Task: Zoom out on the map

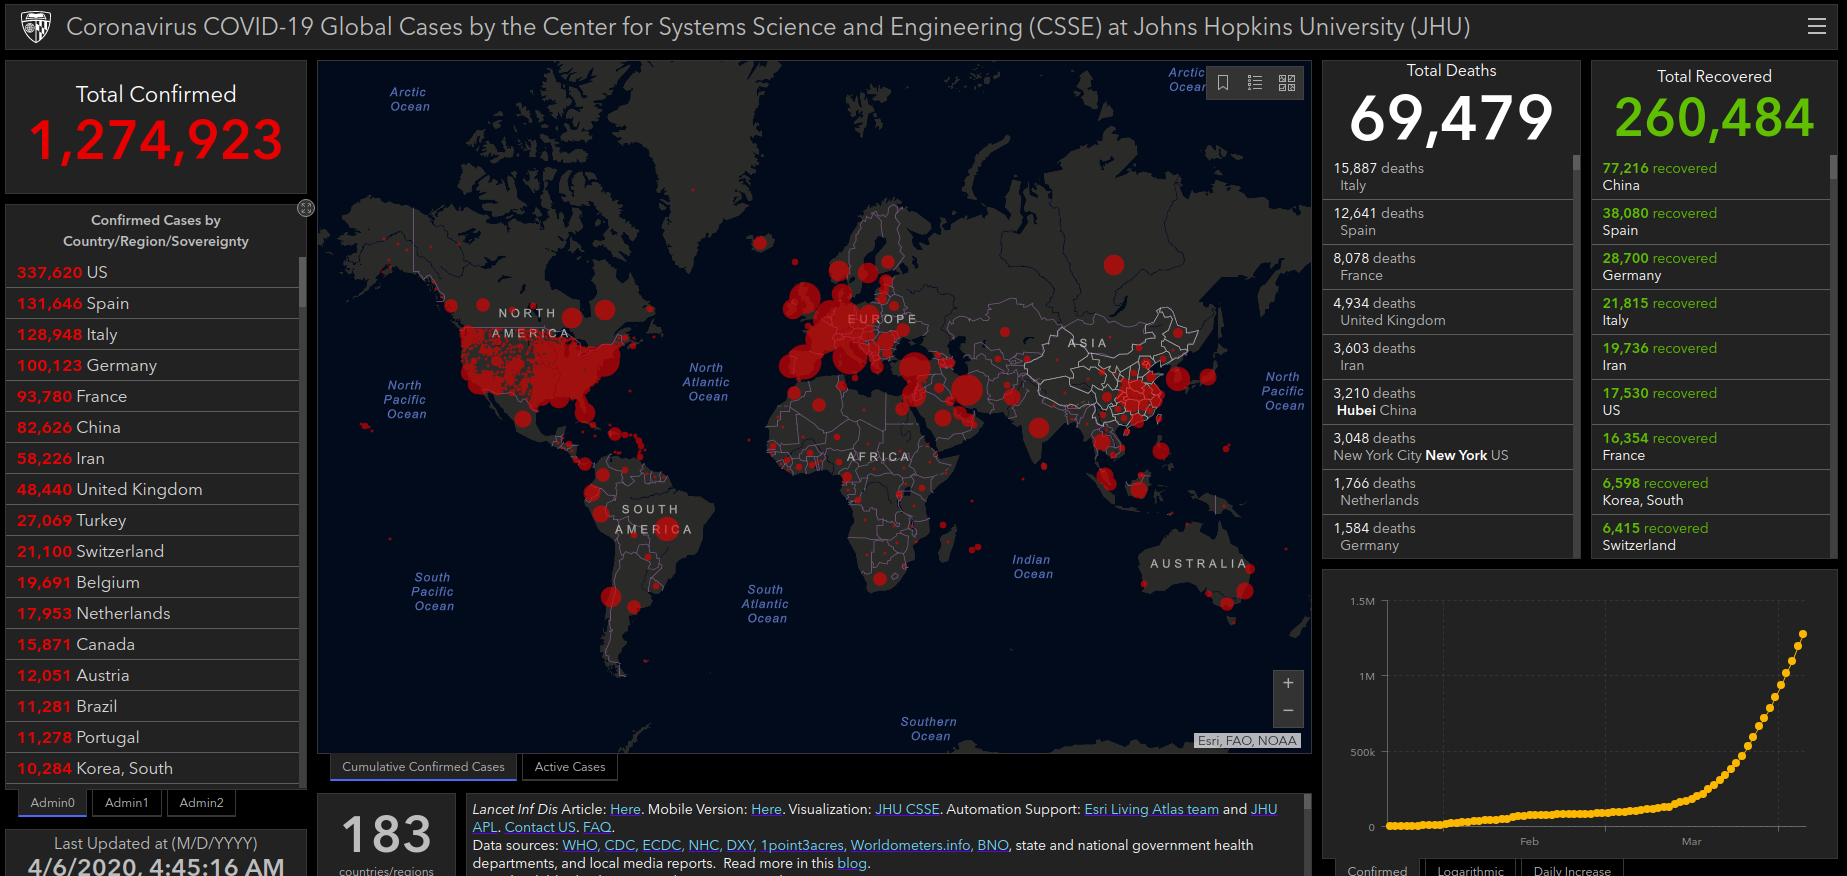Action: tap(1288, 711)
